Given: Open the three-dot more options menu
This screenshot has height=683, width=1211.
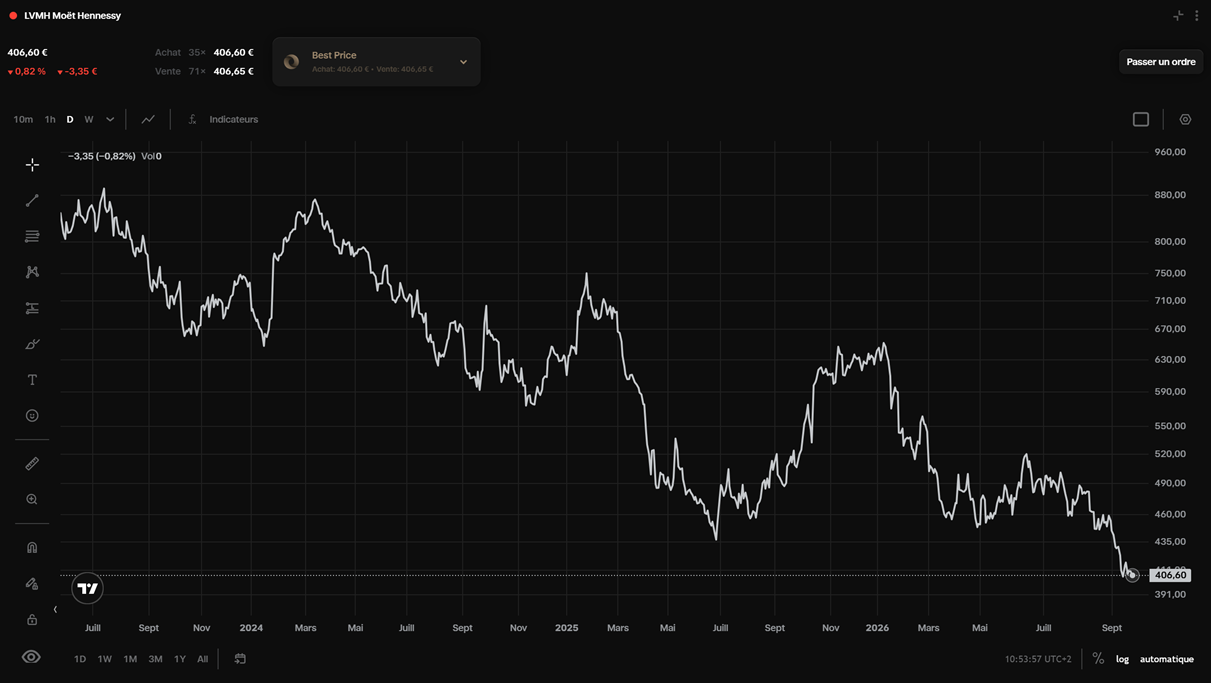Looking at the screenshot, I should point(1197,16).
